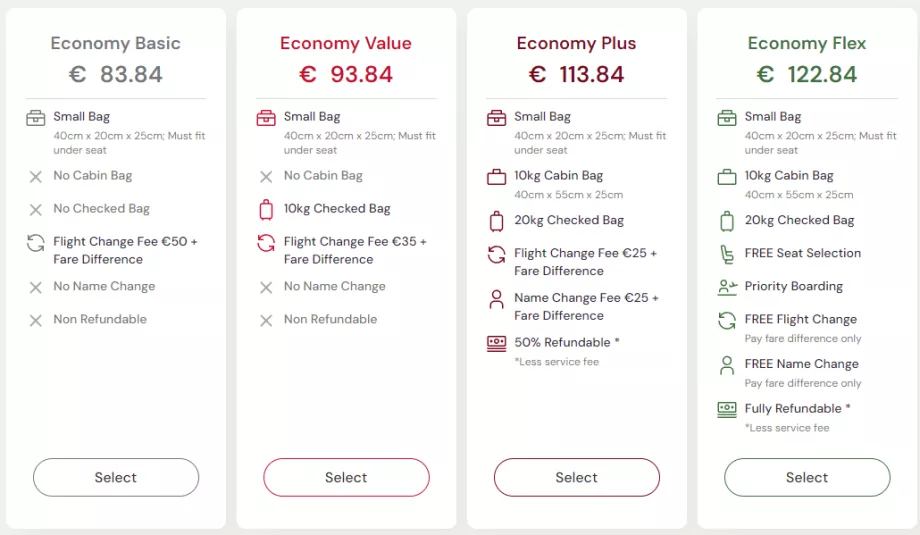The width and height of the screenshot is (920, 535).
Task: Click the Name Change Fee €25 person icon
Action: 496,299
